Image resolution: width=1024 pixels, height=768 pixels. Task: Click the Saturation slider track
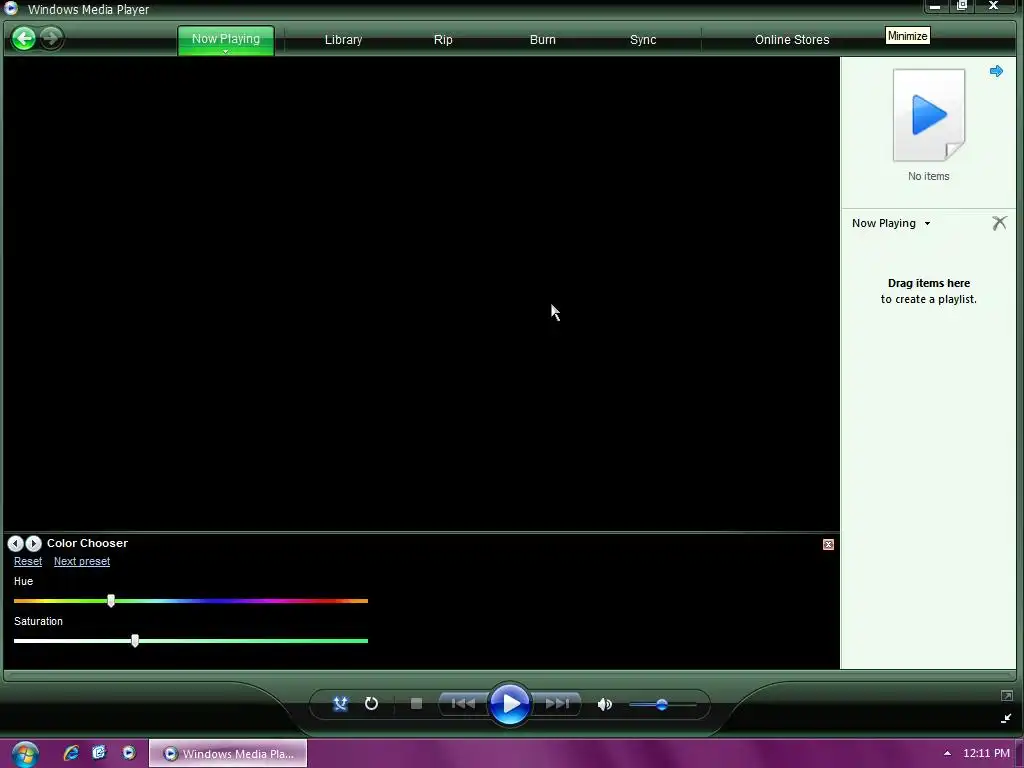click(191, 641)
